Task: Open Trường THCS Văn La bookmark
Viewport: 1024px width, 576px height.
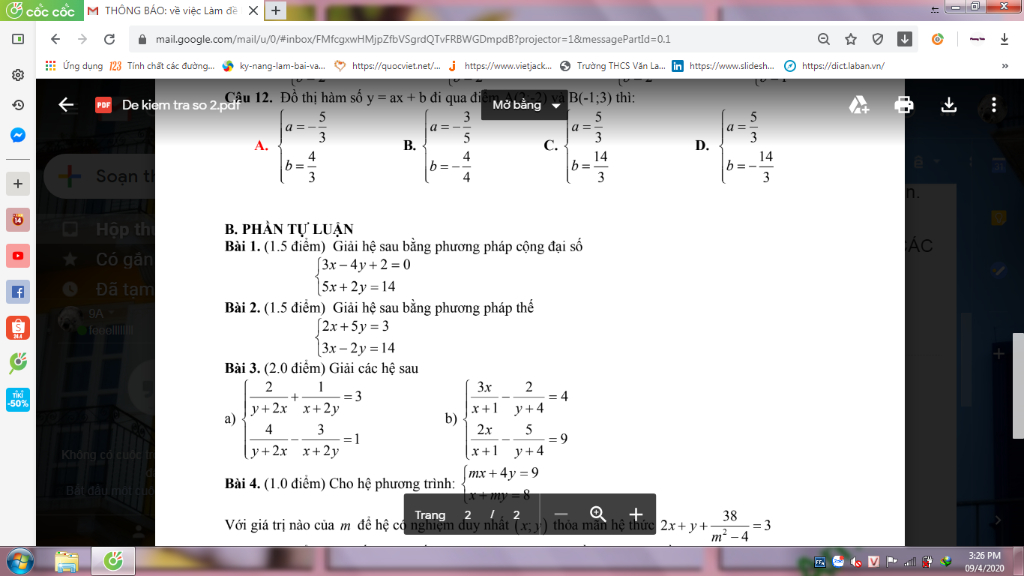Action: pos(613,66)
